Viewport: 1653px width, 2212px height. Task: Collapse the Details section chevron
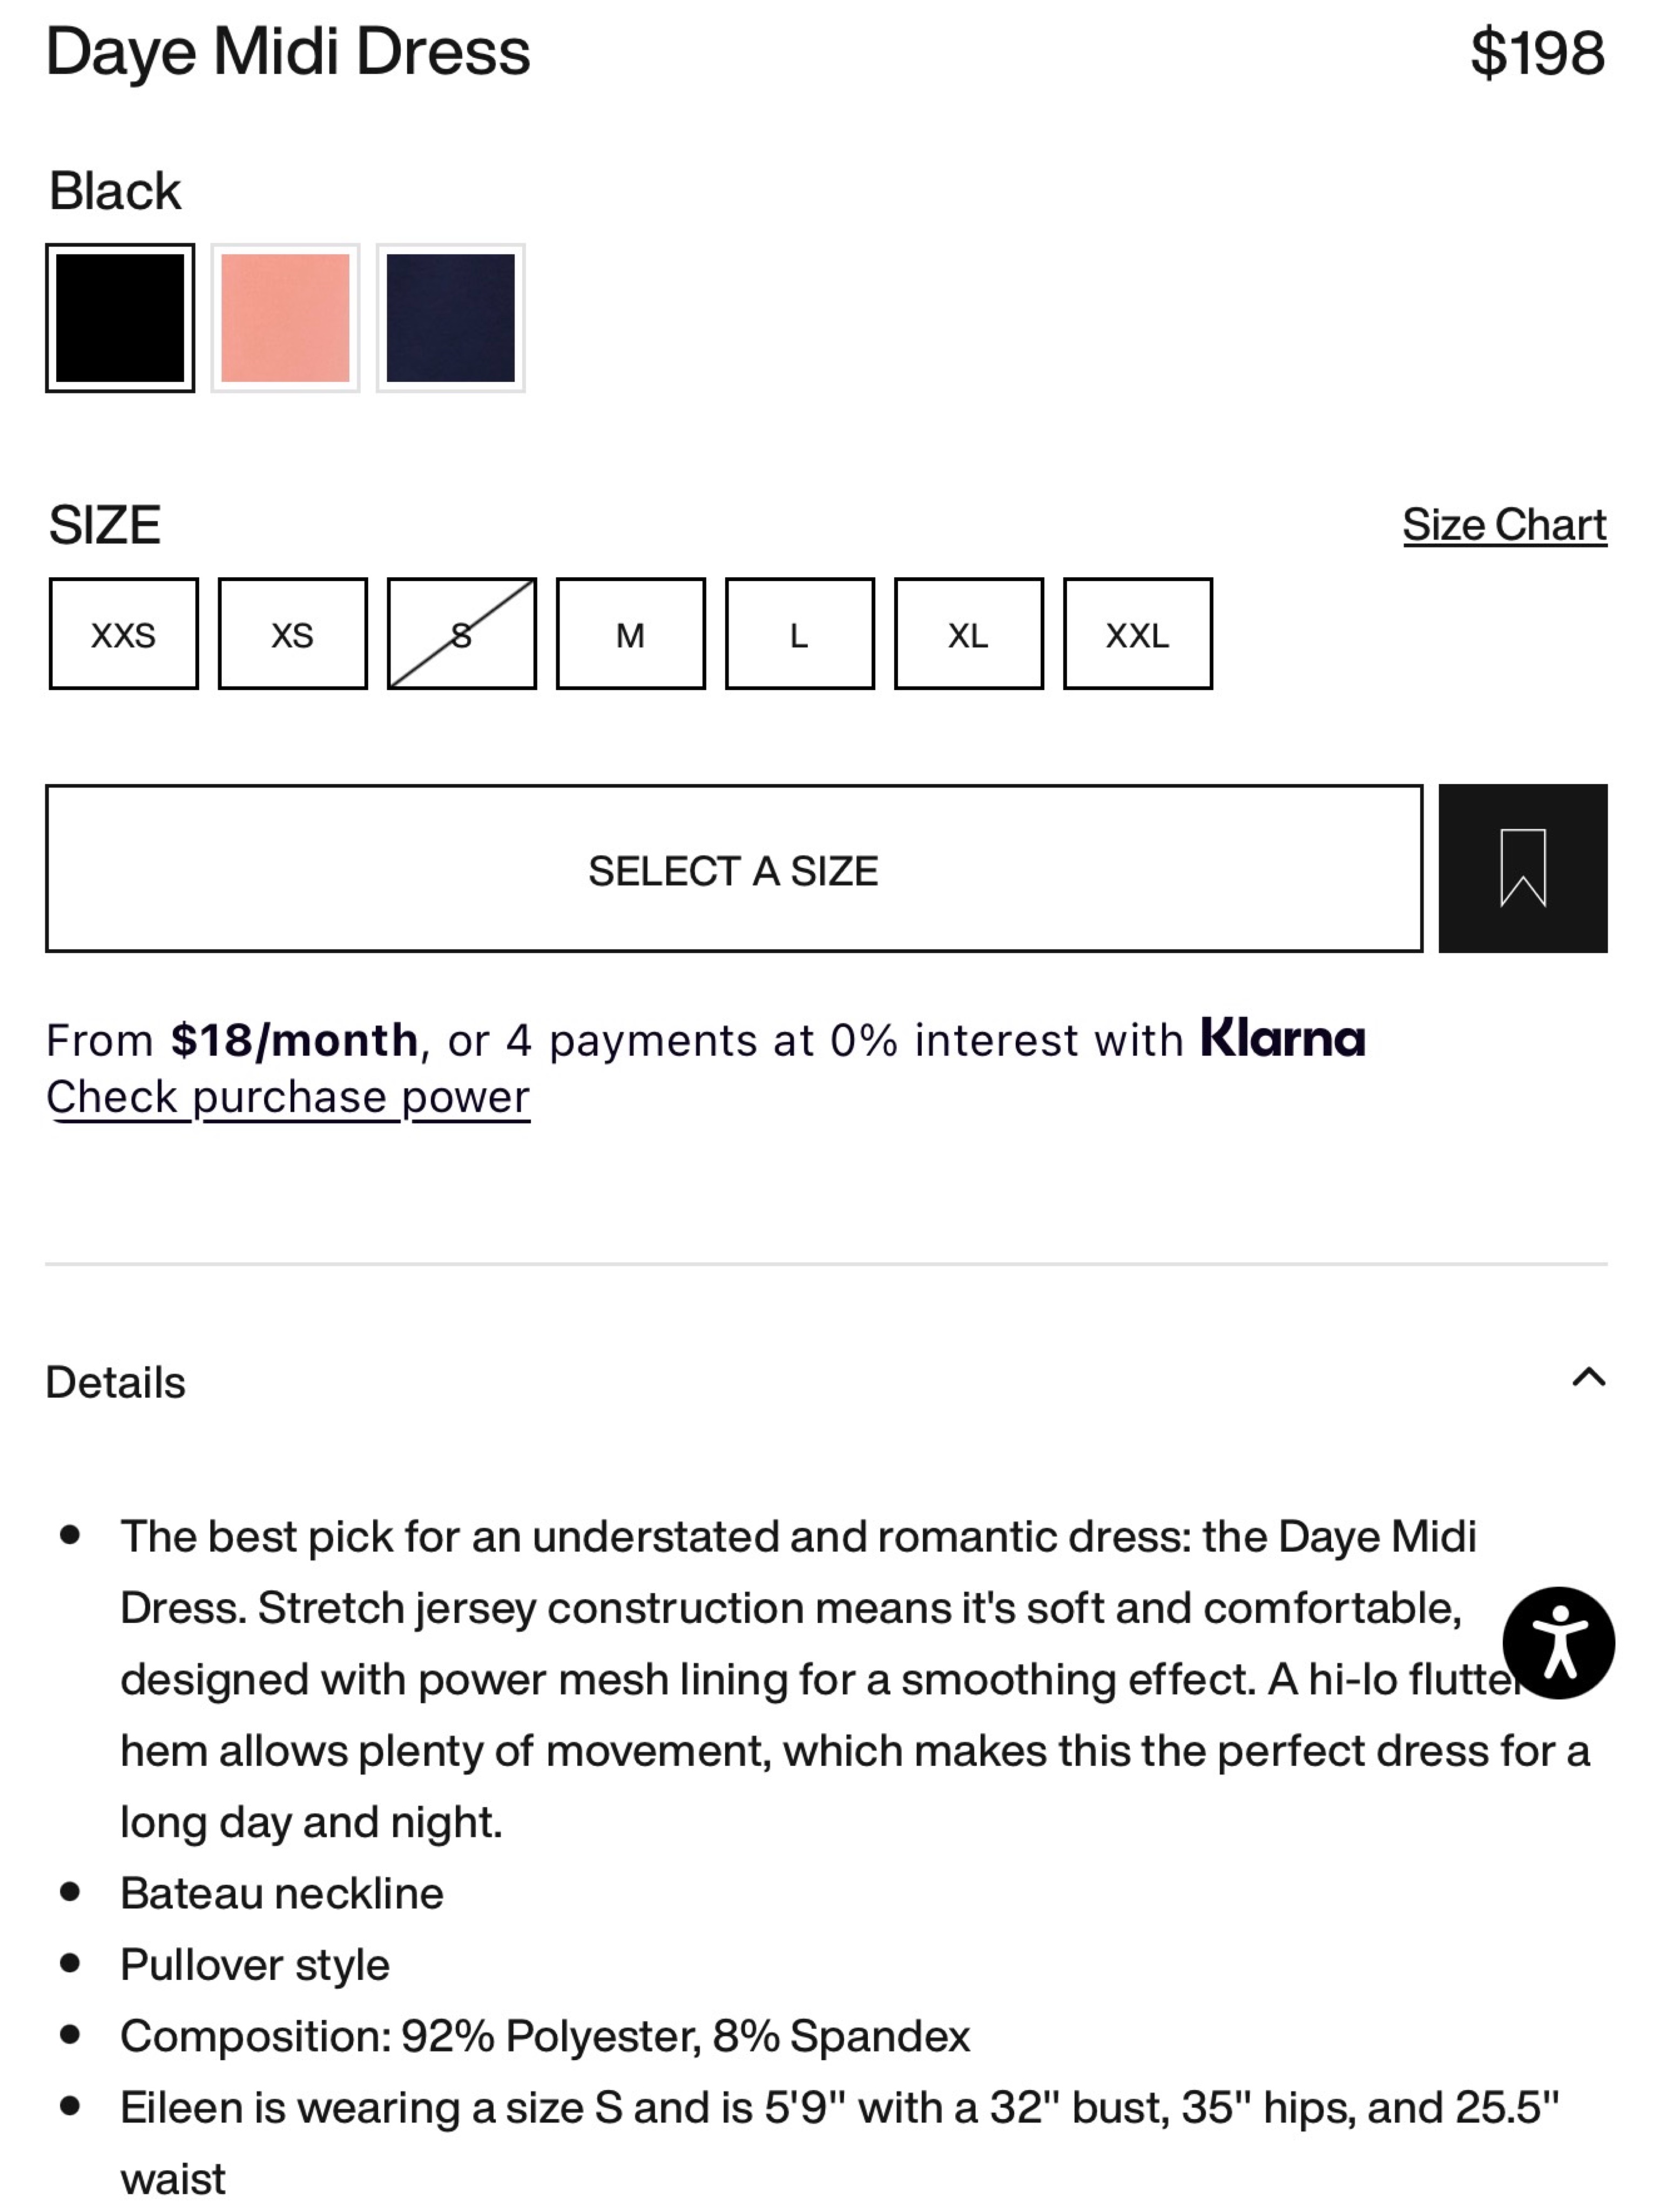[x=1588, y=1378]
